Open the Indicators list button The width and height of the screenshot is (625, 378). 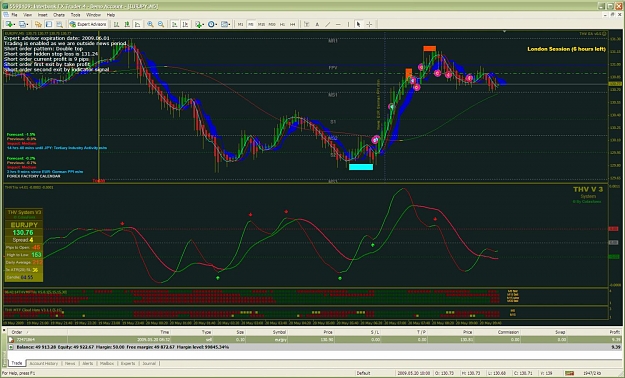(x=198, y=24)
